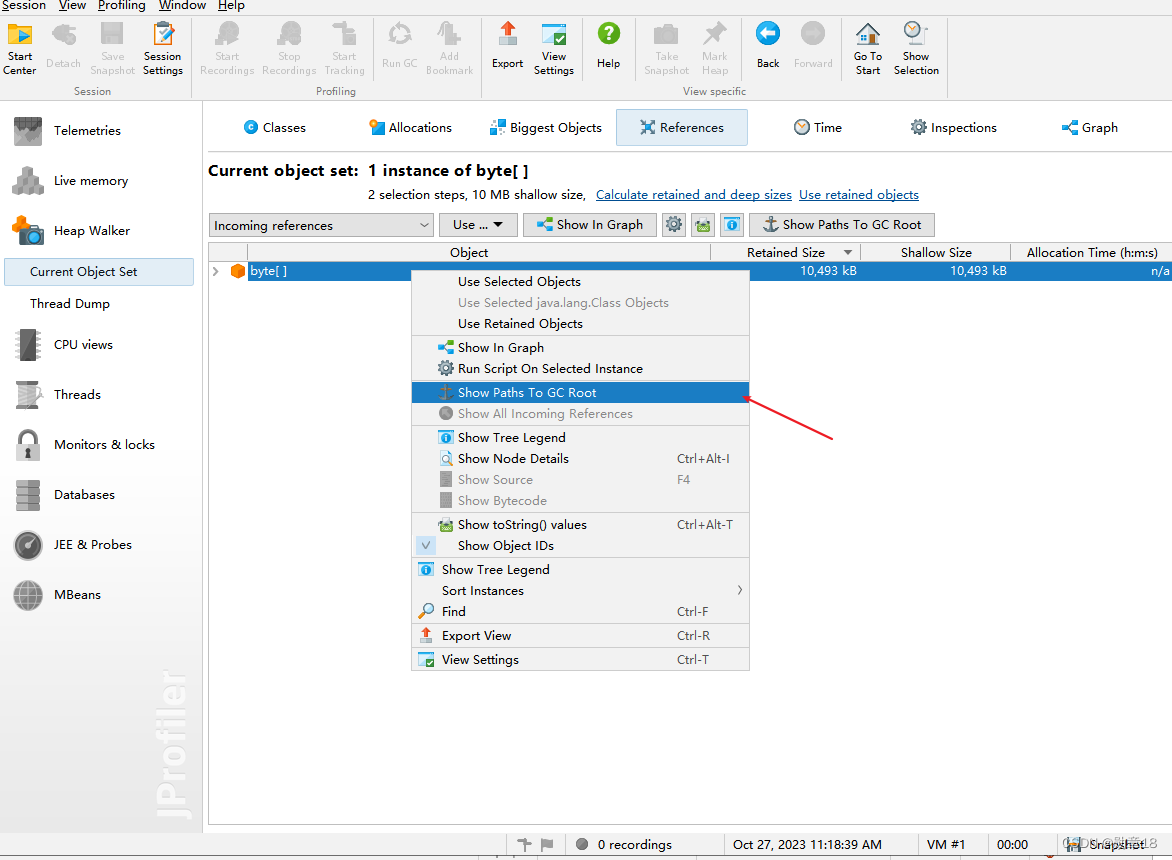Open Telemetries view
The width and height of the screenshot is (1172, 860).
coord(89,130)
